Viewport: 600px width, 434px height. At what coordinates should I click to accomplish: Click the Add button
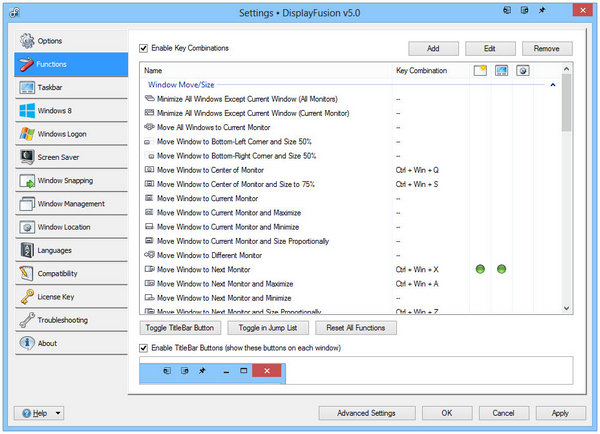433,49
